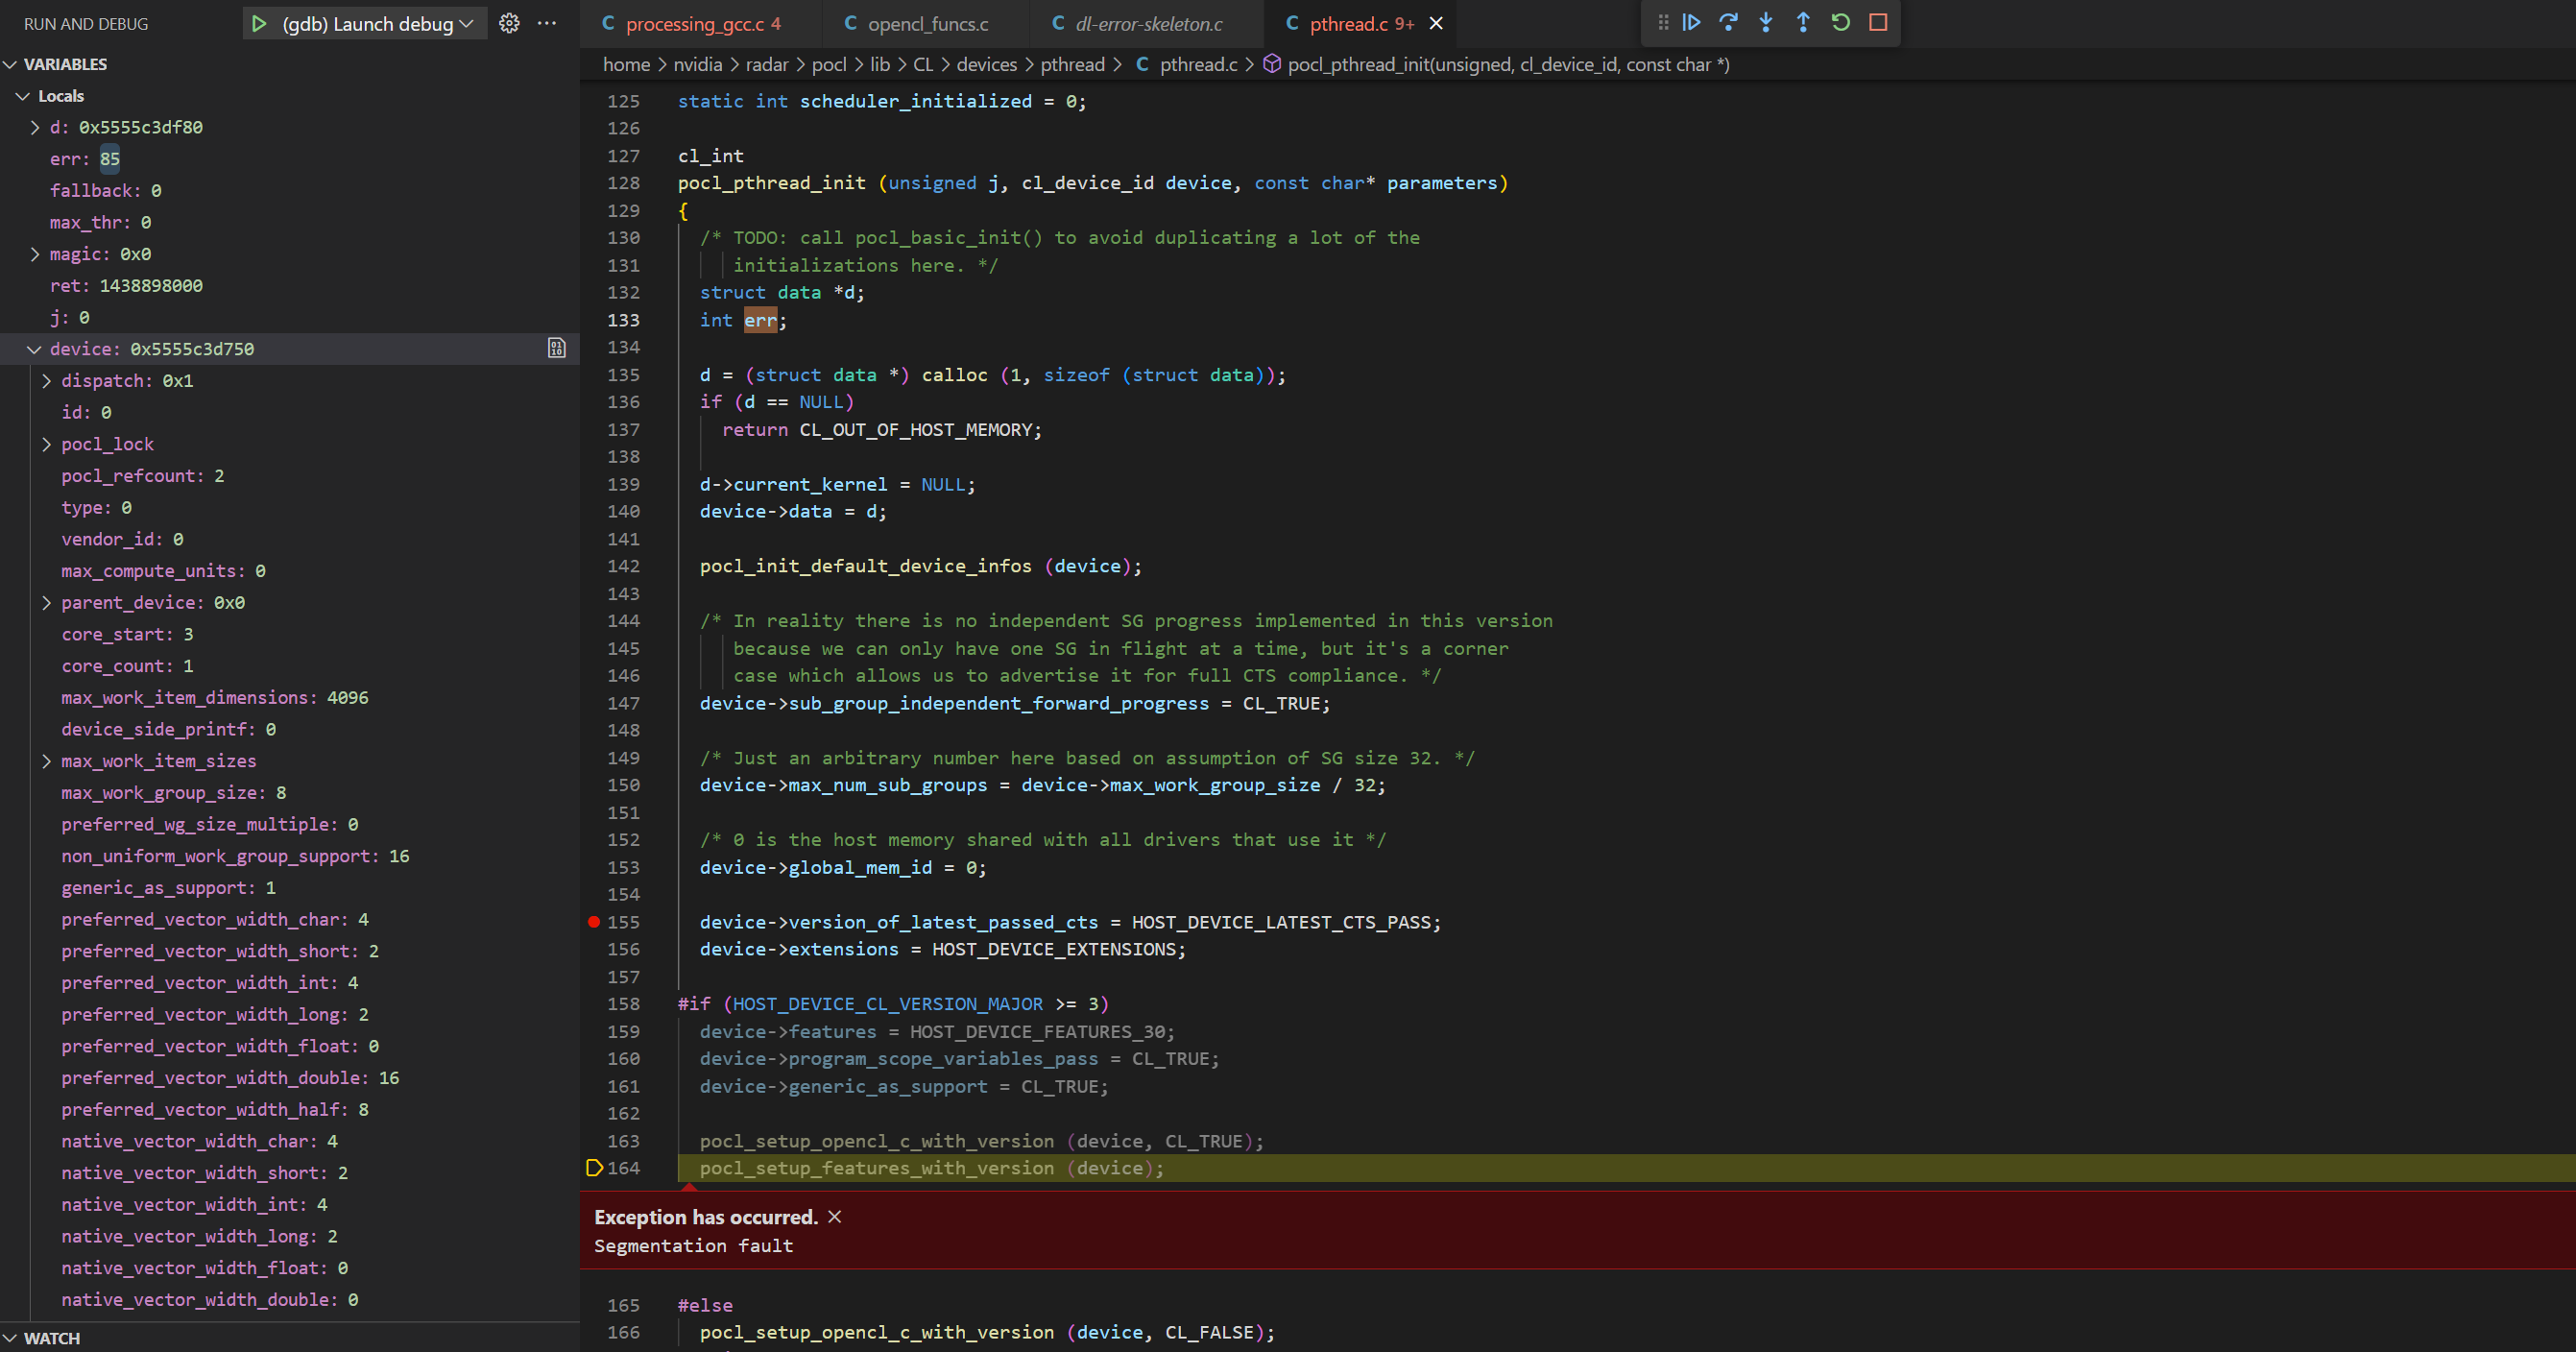This screenshot has height=1352, width=2576.
Task: Click the Step Out debug icon
Action: click(1803, 22)
